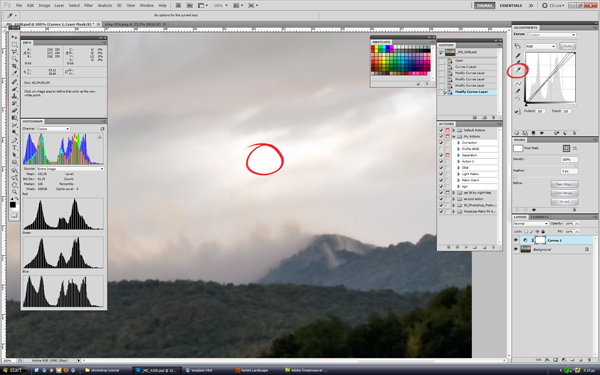The height and width of the screenshot is (375, 600).
Task: Switch to the Channels tab
Action: pos(539,217)
